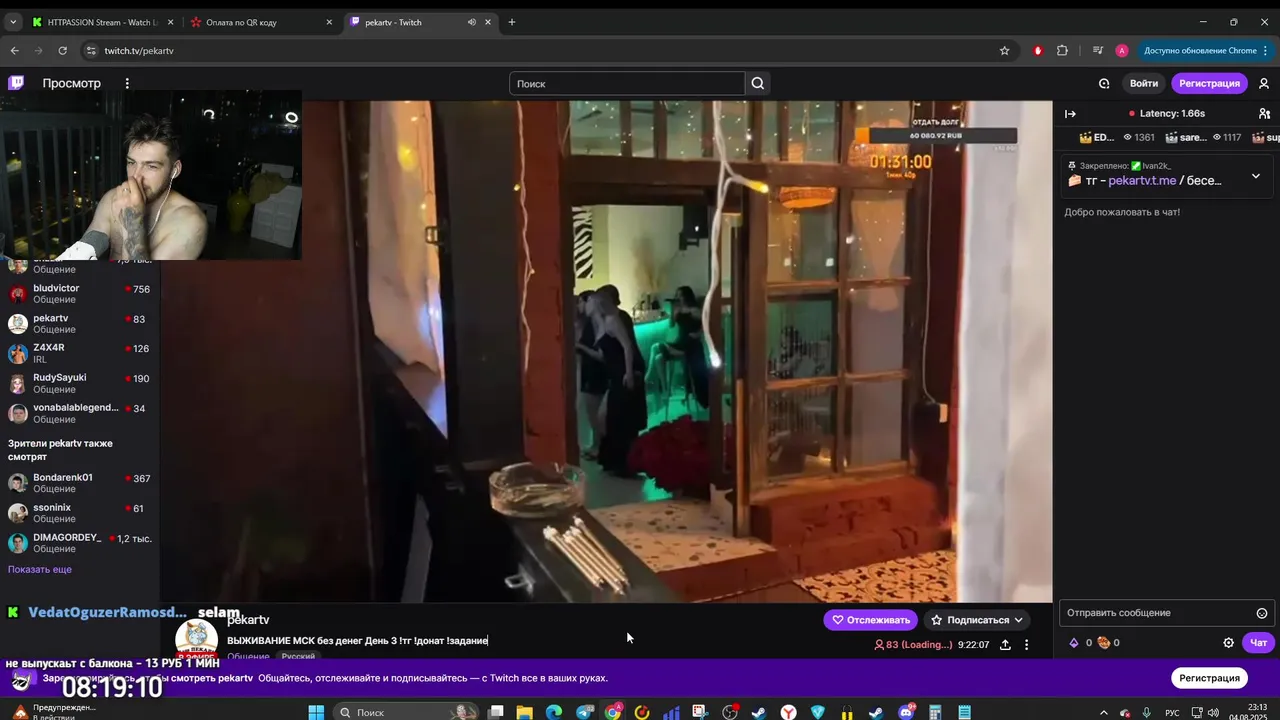
Task: Open the Windows Start menu
Action: (x=316, y=712)
